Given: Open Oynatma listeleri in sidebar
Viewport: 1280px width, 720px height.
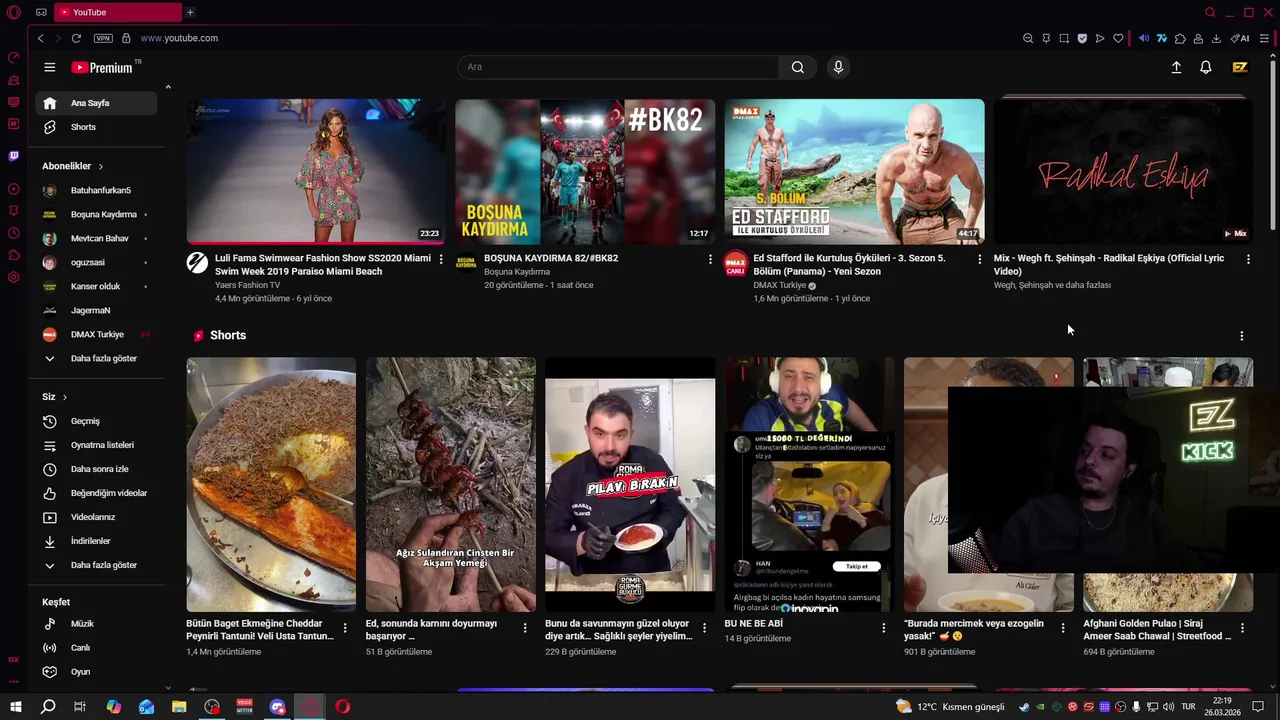Looking at the screenshot, I should point(97,445).
